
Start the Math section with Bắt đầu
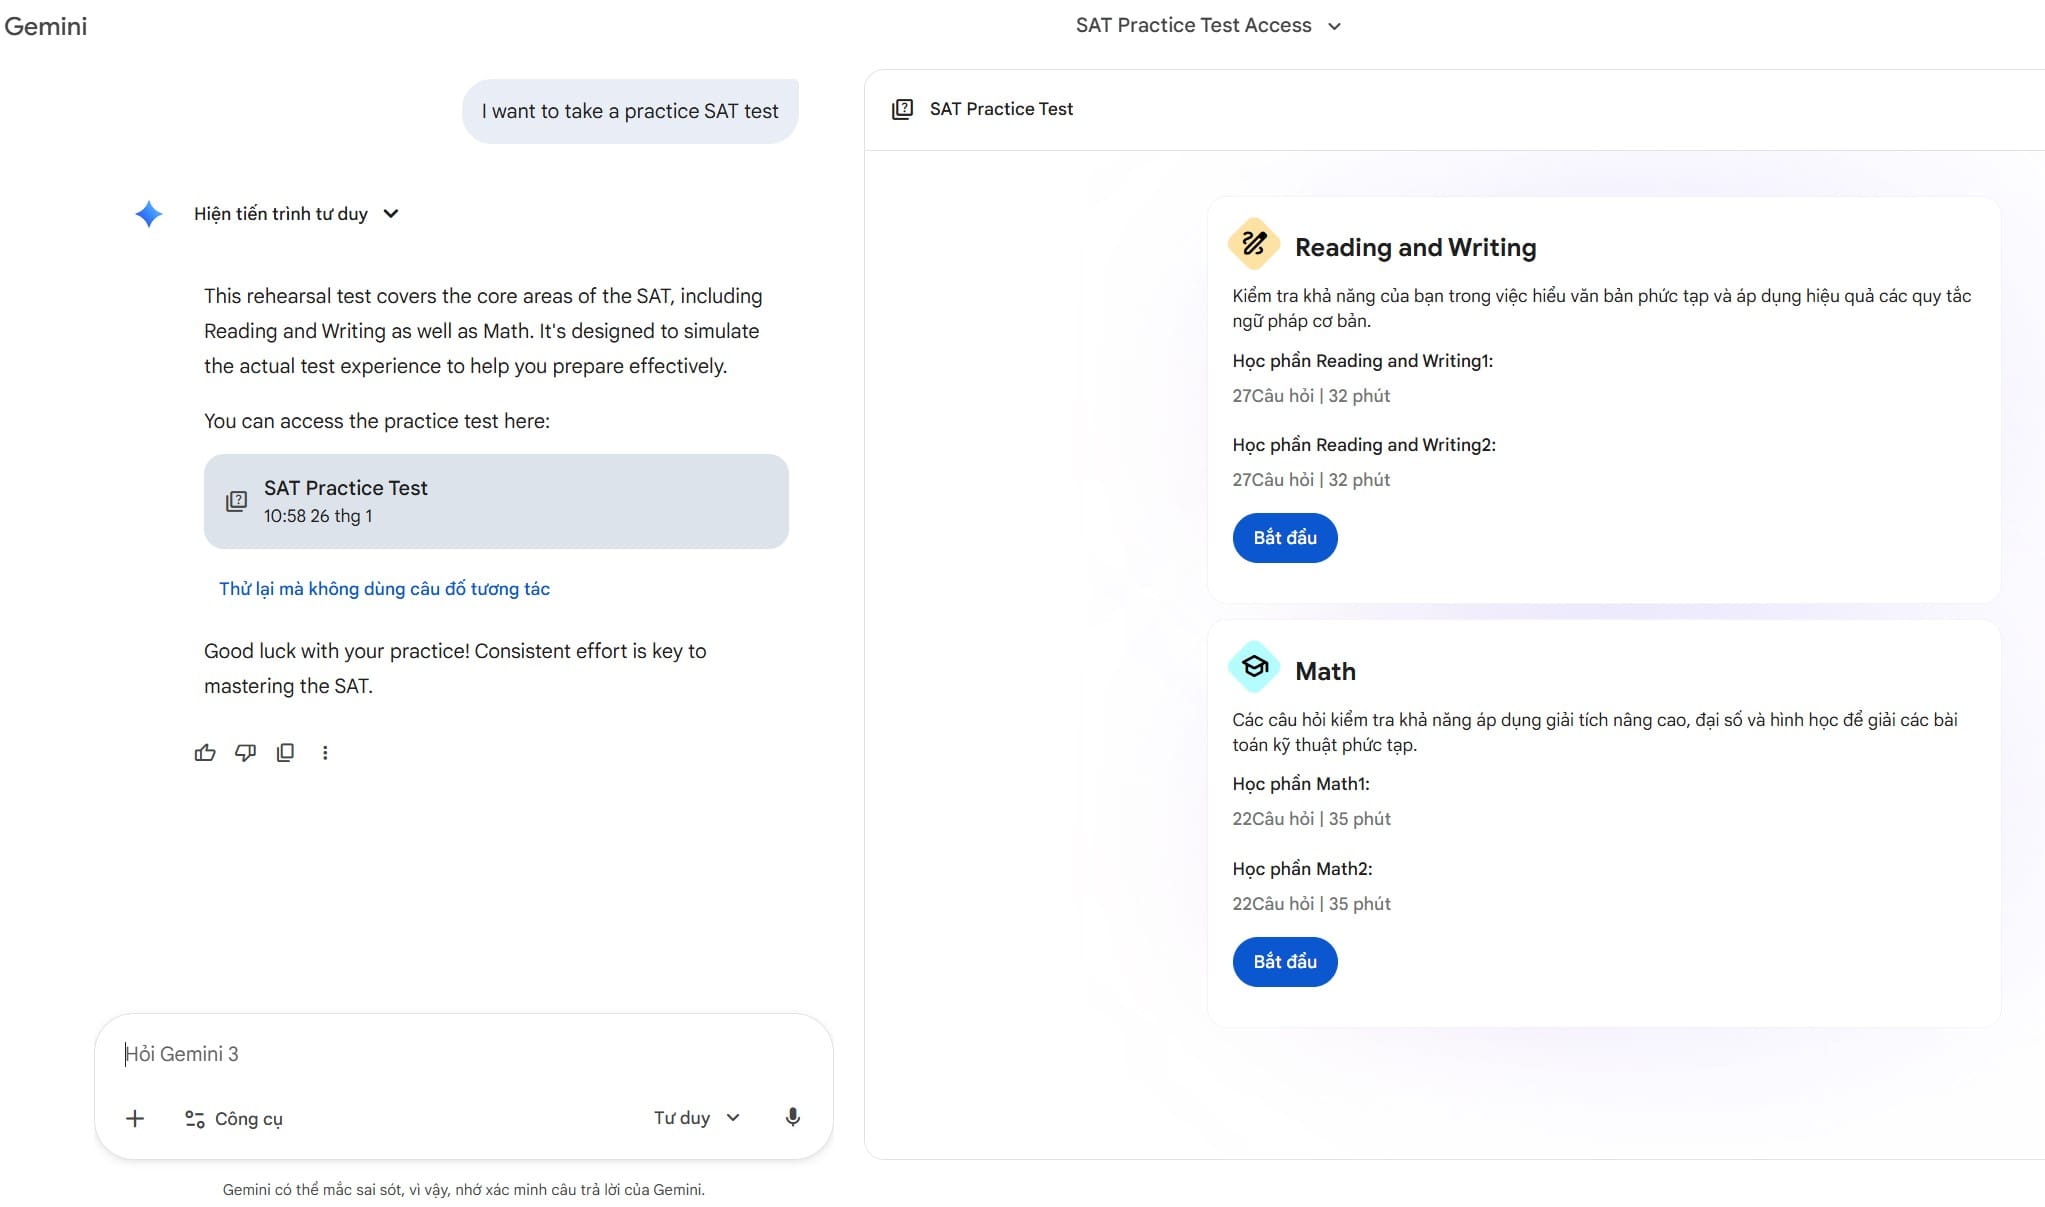coord(1285,962)
